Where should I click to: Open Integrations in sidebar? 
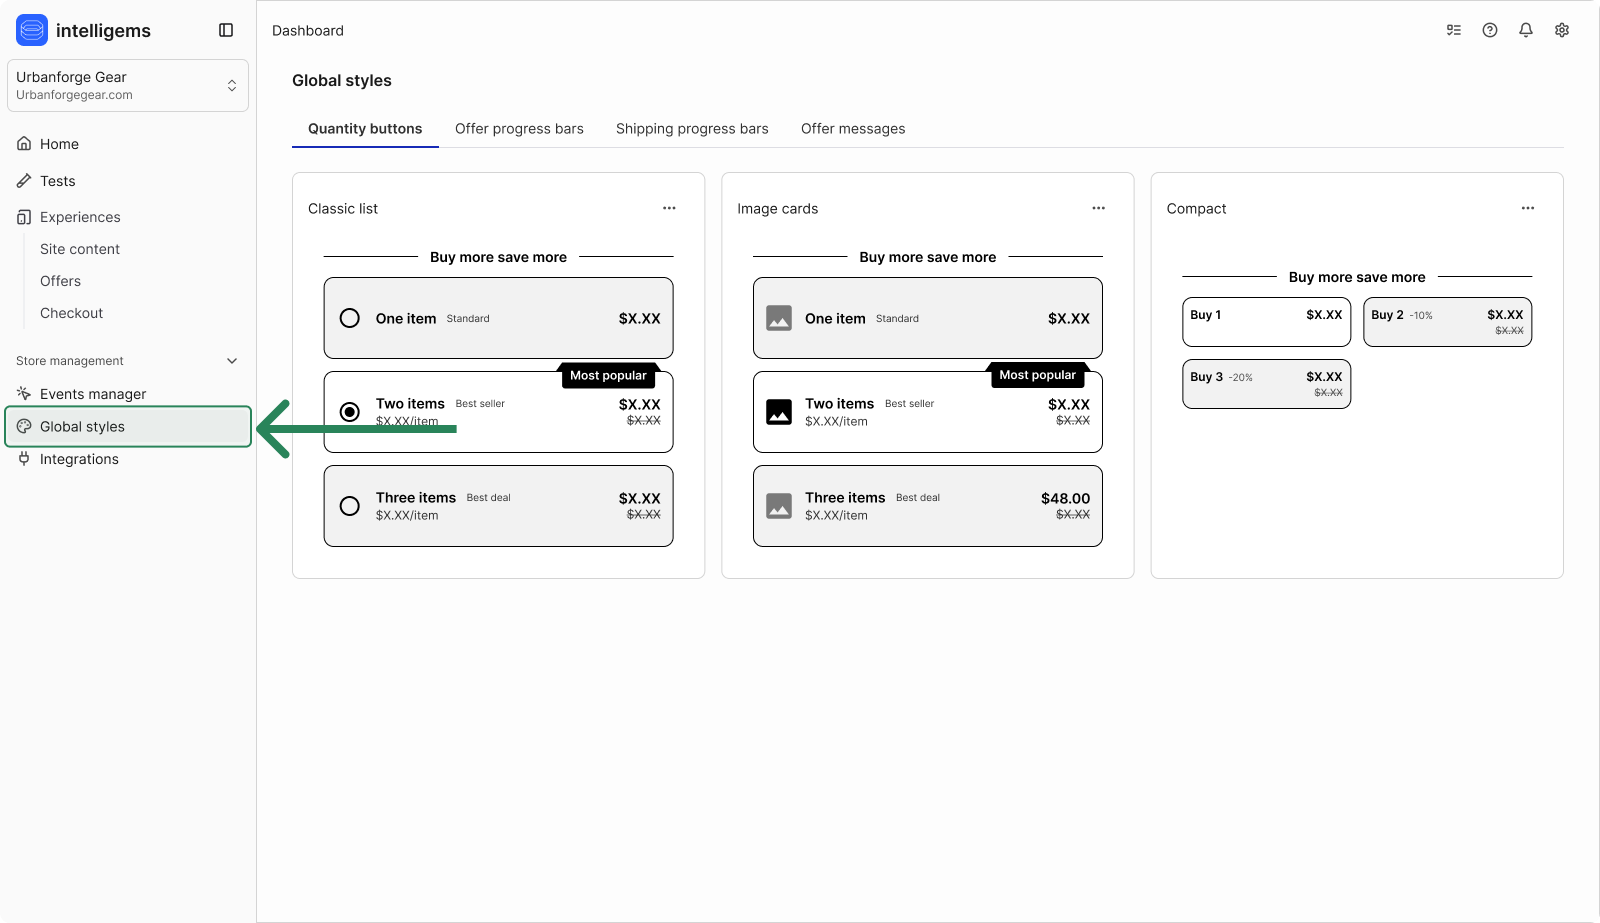79,459
